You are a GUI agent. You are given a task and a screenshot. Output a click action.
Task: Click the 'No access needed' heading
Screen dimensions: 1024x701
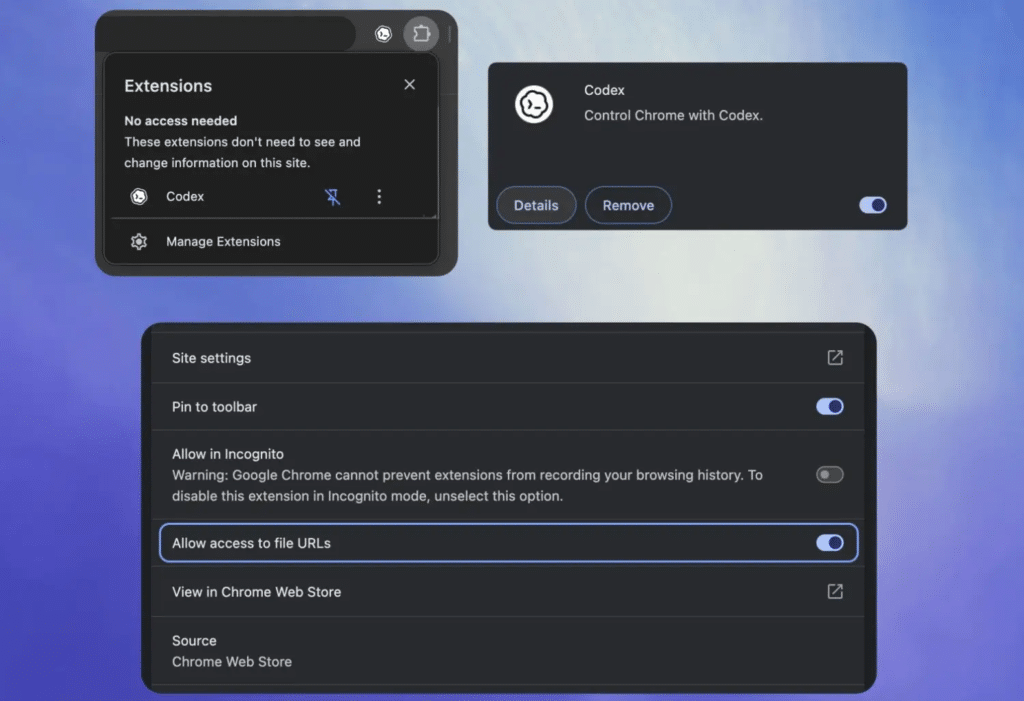pyautogui.click(x=181, y=121)
